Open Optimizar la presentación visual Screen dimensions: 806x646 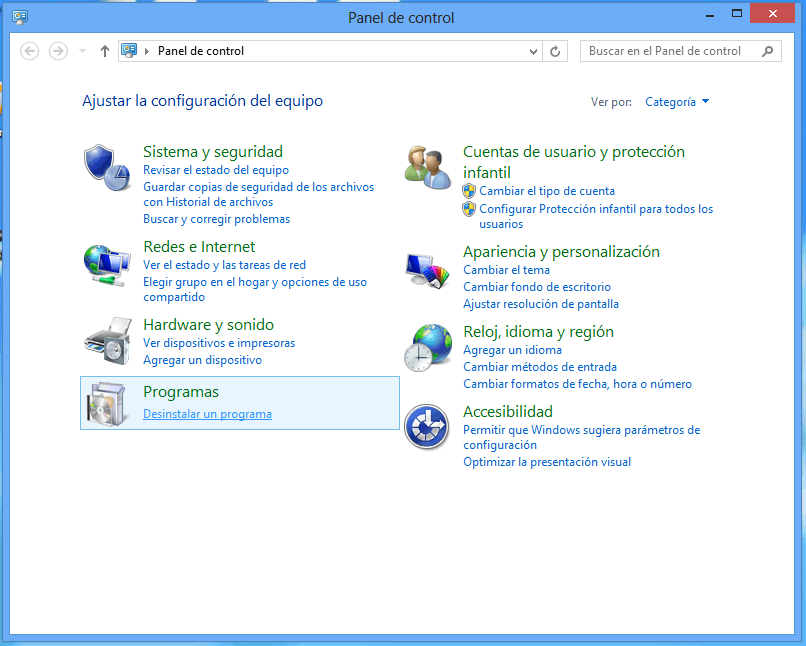click(x=547, y=462)
